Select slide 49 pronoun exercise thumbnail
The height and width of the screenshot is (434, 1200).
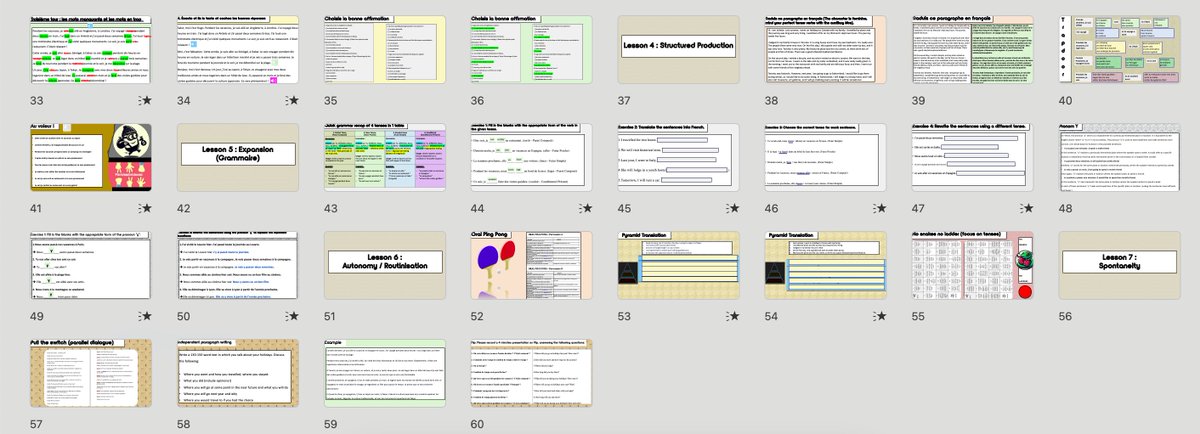(x=91, y=265)
